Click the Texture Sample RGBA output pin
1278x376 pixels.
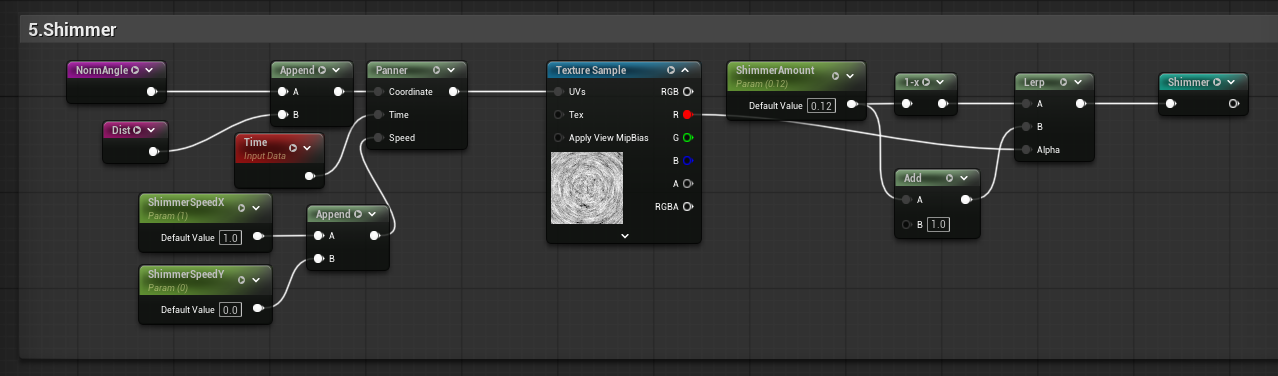point(688,207)
